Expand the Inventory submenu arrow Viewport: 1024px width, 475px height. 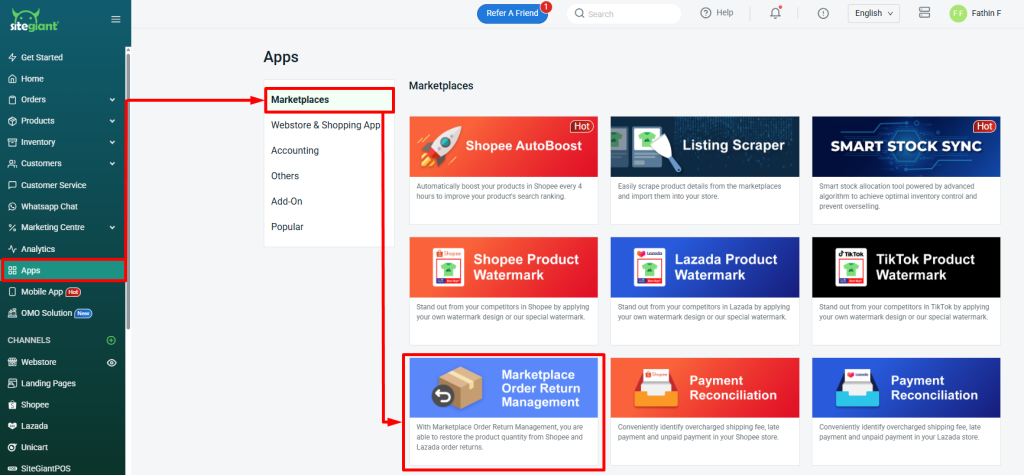(x=112, y=142)
